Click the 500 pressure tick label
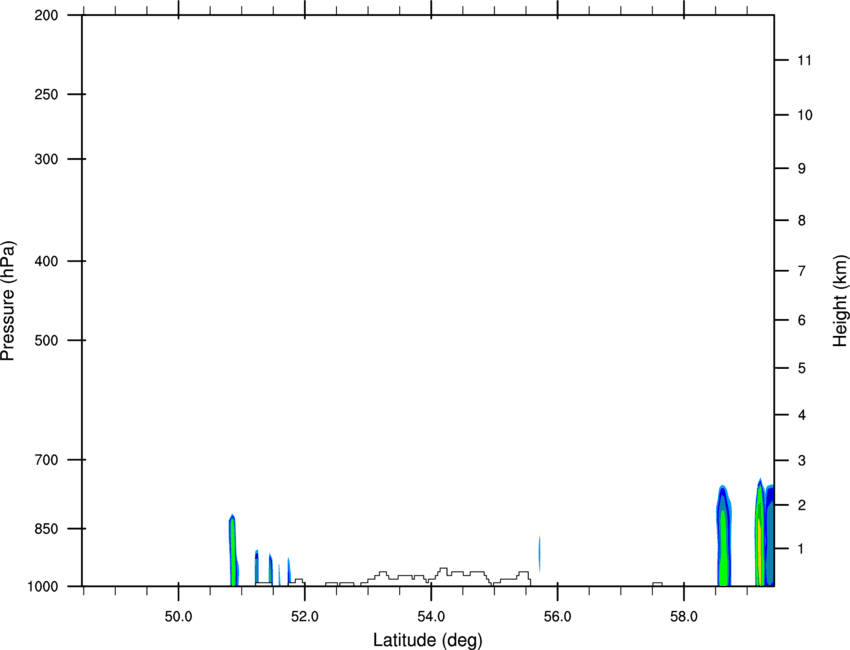 46,340
